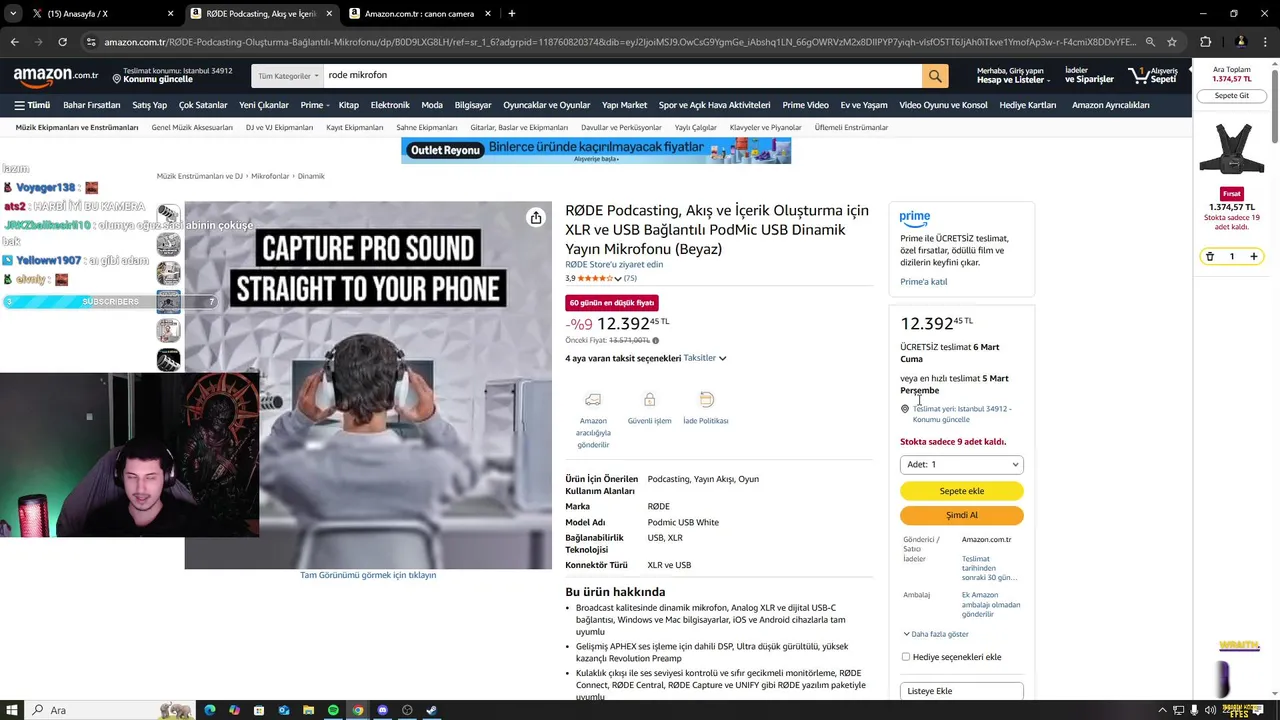Click the site information icon beside the URL
The height and width of the screenshot is (720, 1280).
tap(91, 42)
